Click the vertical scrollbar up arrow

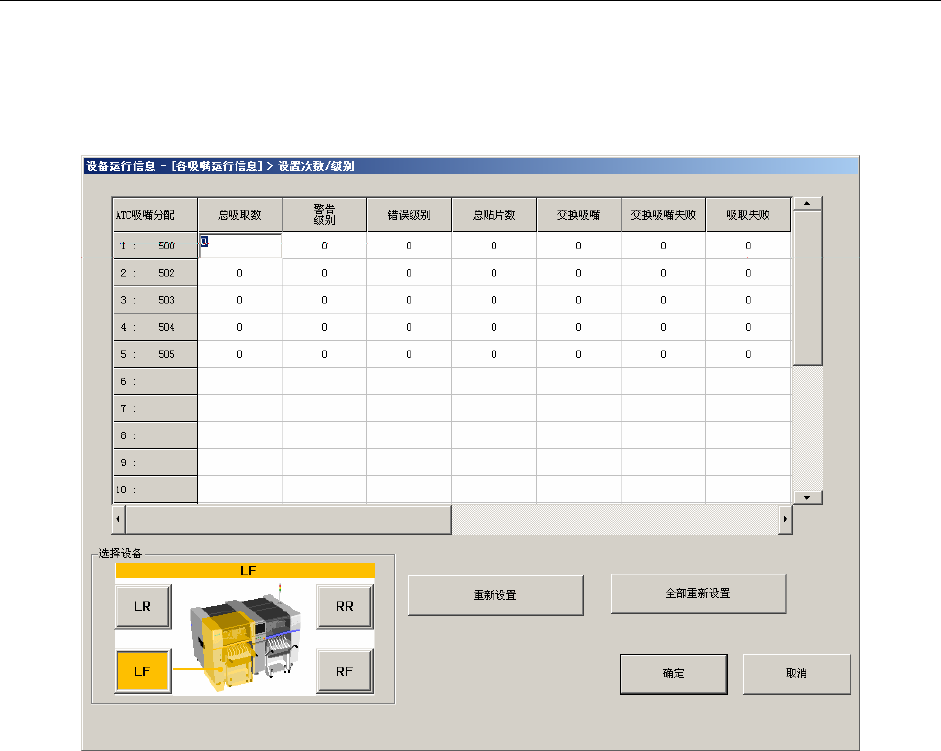click(x=807, y=204)
